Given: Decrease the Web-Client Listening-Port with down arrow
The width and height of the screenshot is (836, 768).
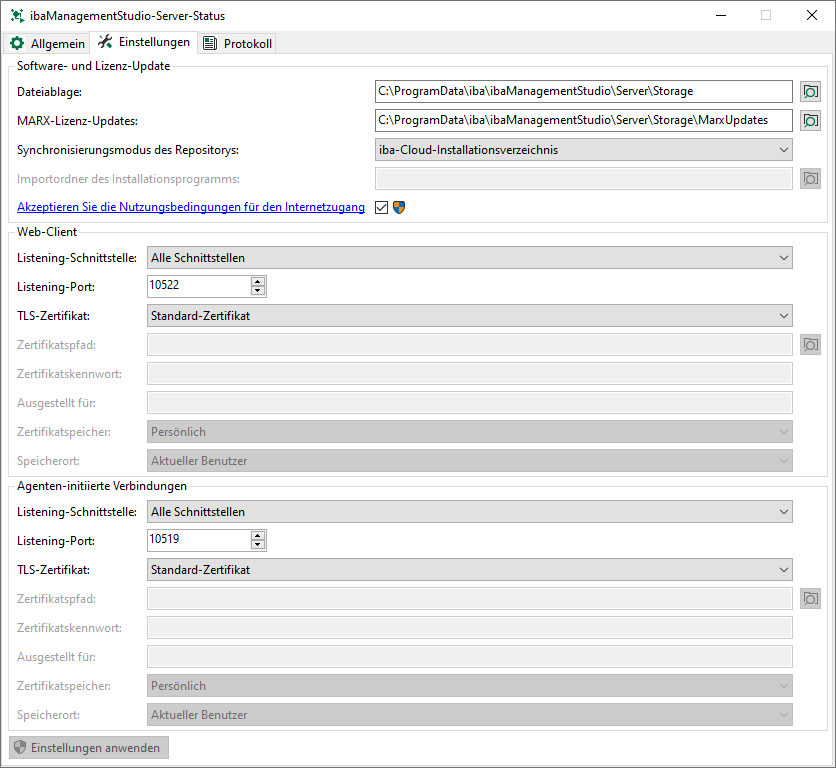Looking at the screenshot, I should click(x=258, y=291).
